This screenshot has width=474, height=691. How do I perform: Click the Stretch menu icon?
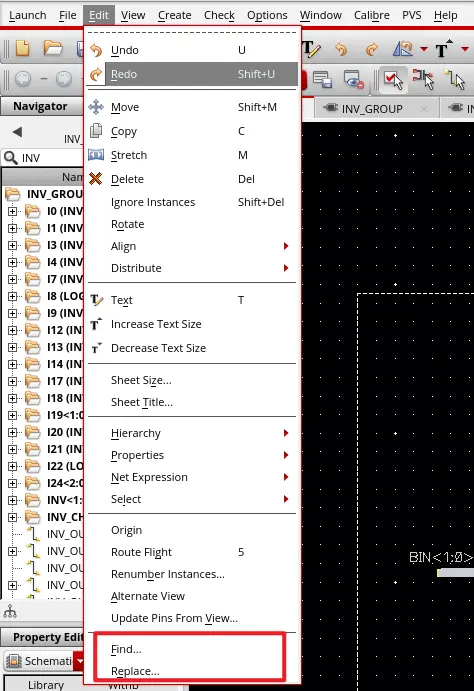(96, 155)
